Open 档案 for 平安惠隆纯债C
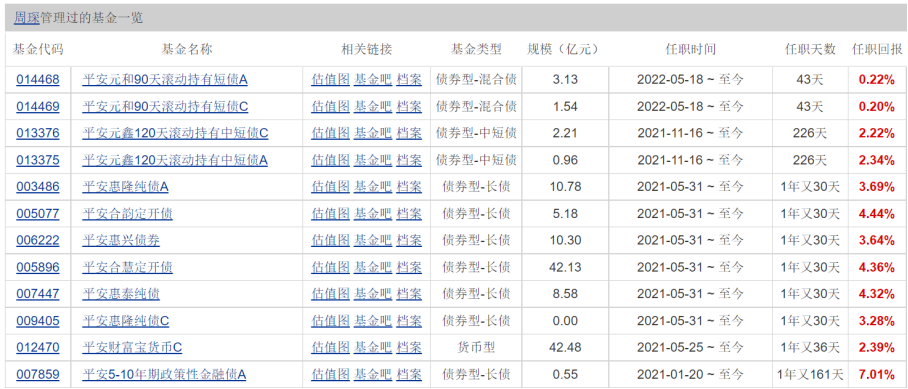This screenshot has height=389, width=908. pos(409,321)
